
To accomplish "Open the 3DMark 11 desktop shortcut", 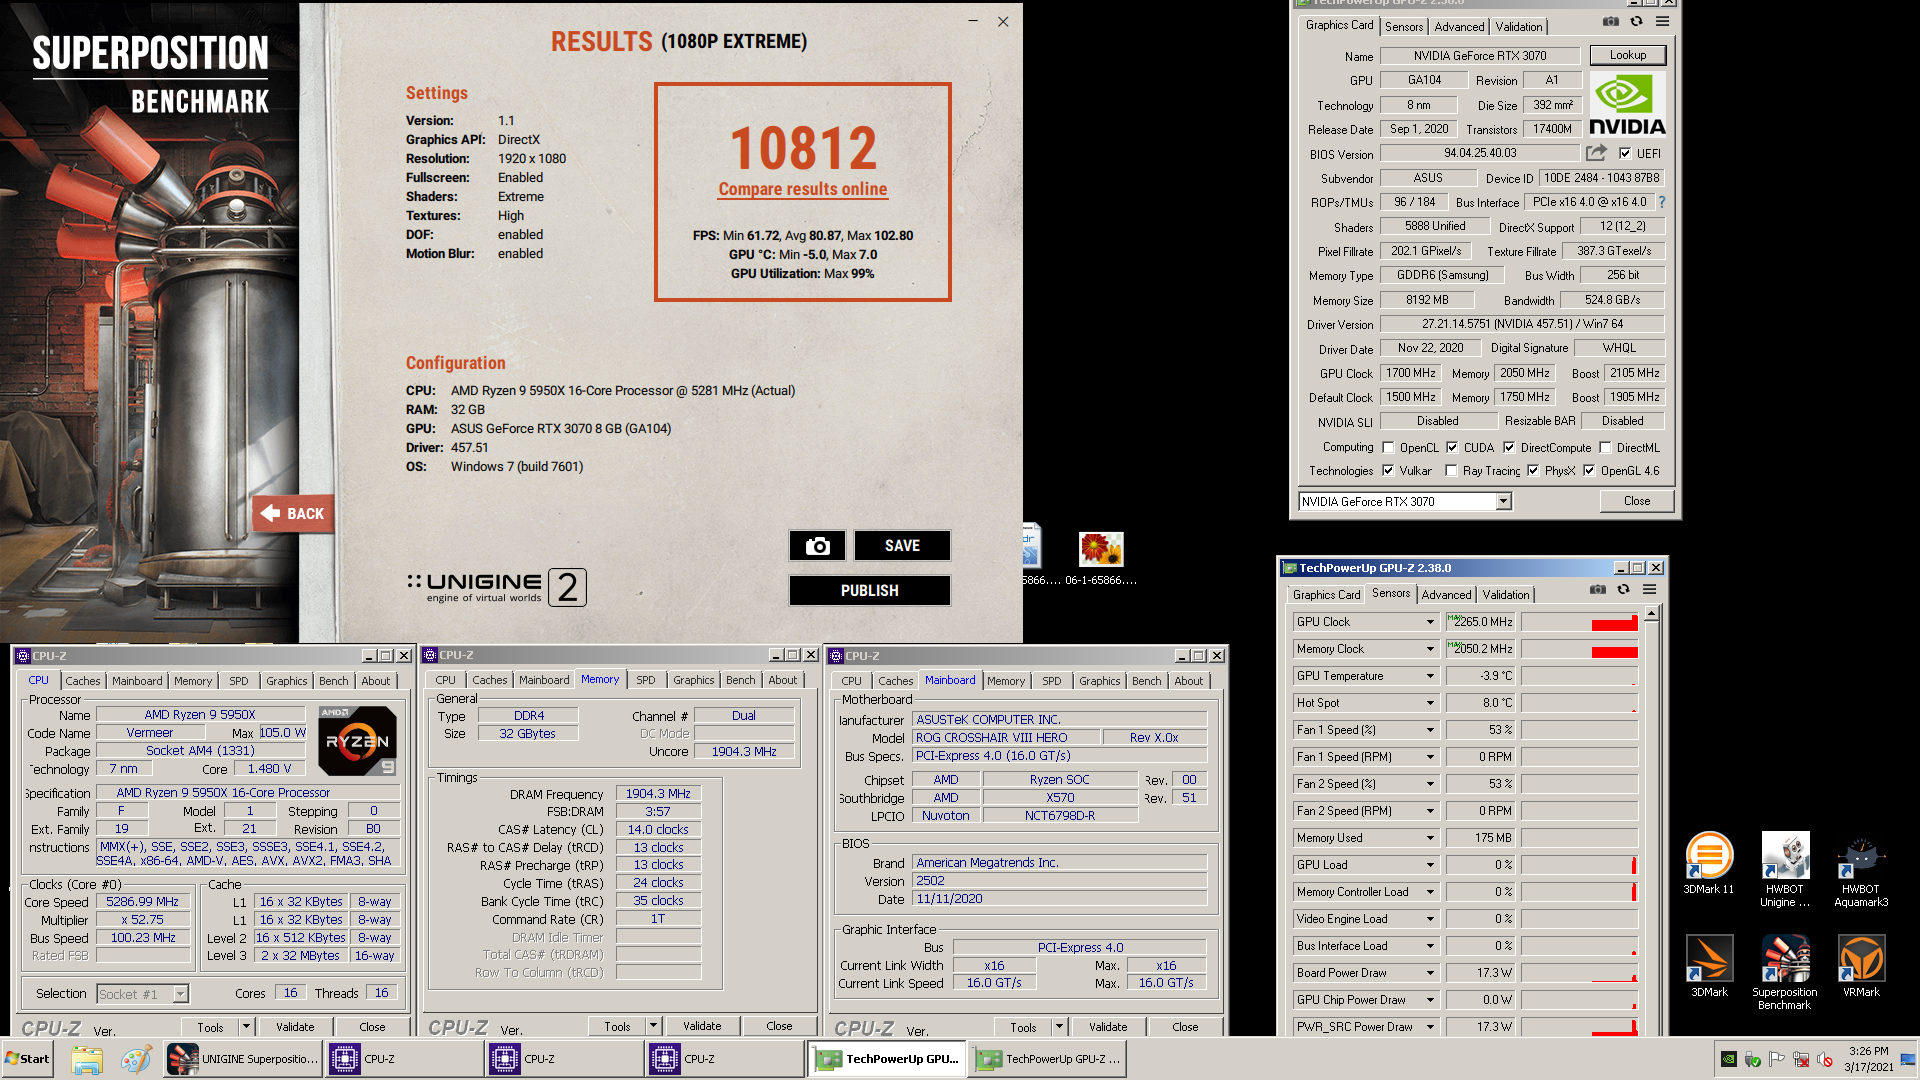I will 1709,863.
